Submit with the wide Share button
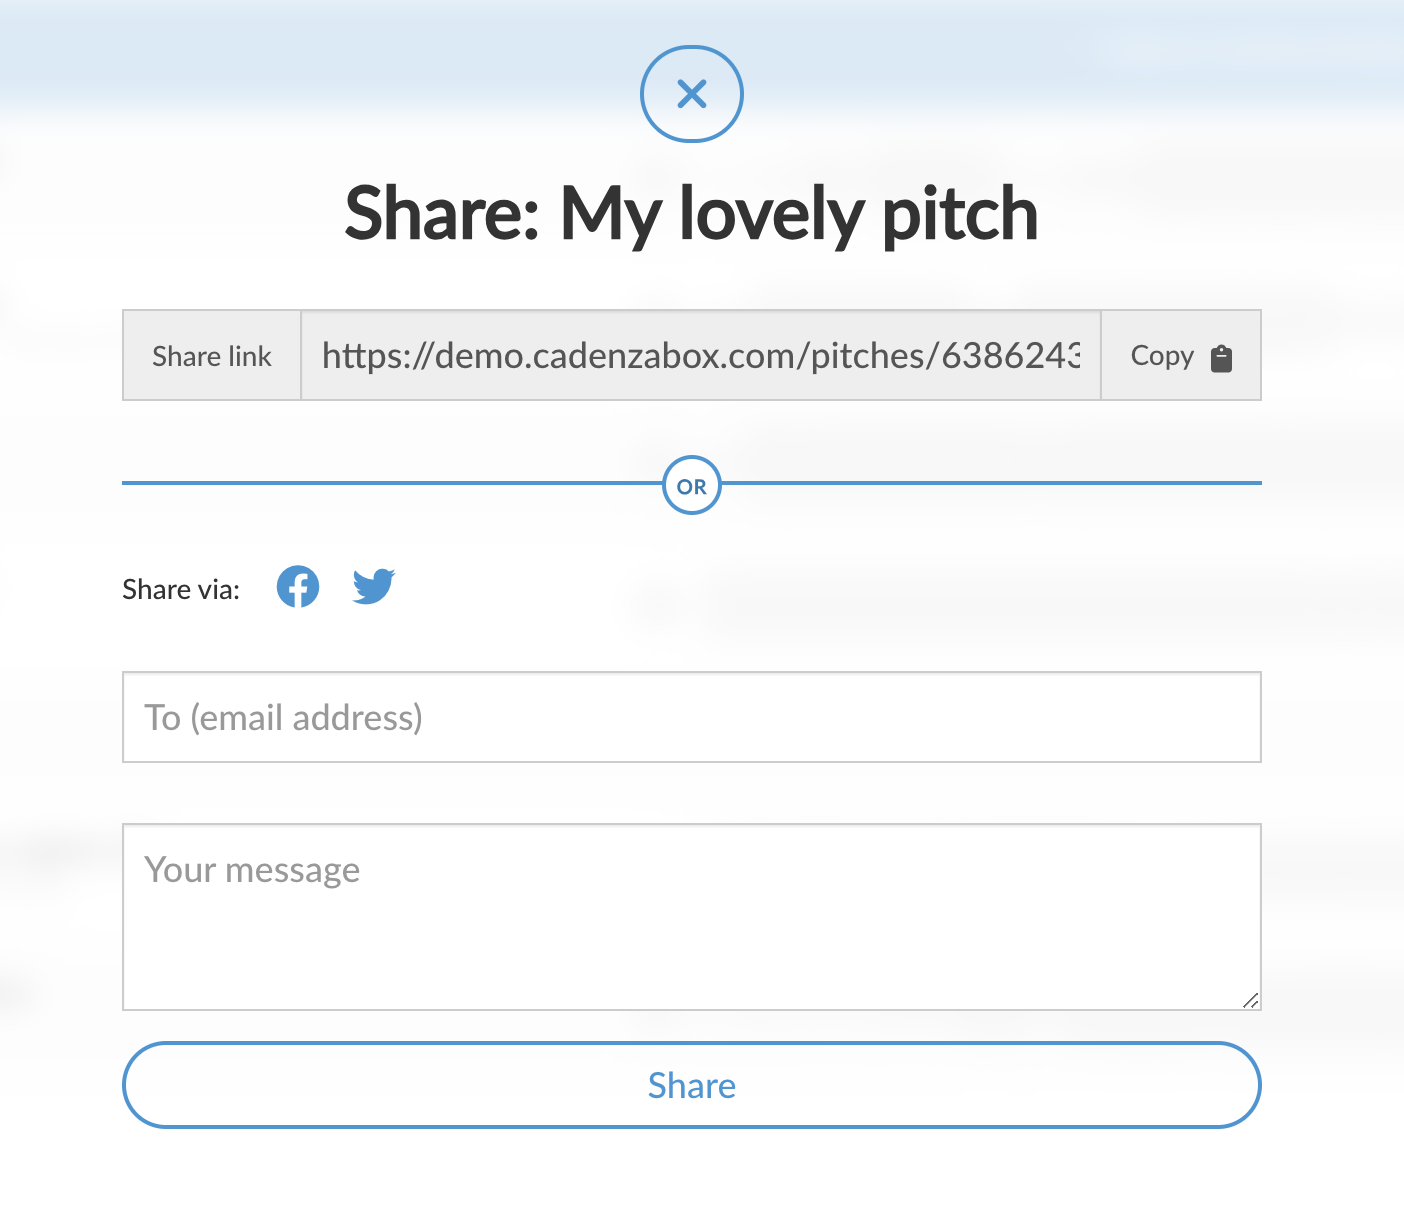Image resolution: width=1404 pixels, height=1228 pixels. pyautogui.click(x=691, y=1085)
